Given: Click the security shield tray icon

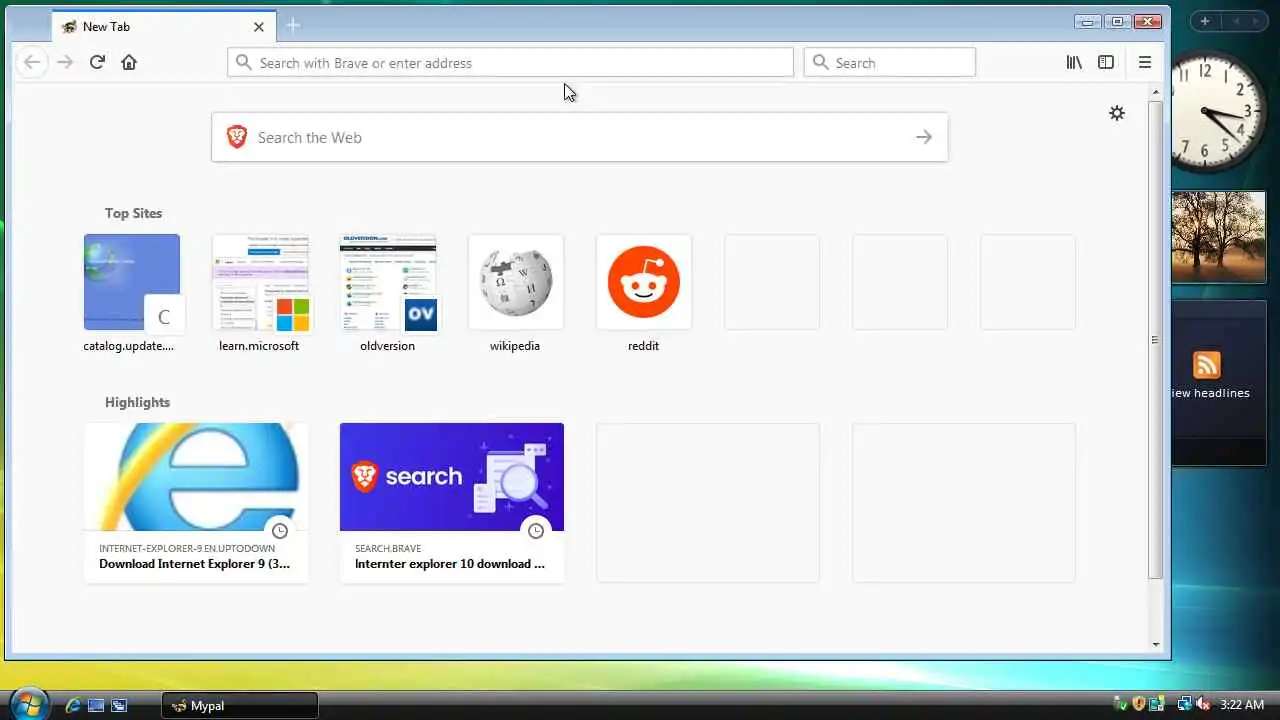Looking at the screenshot, I should 1139,705.
